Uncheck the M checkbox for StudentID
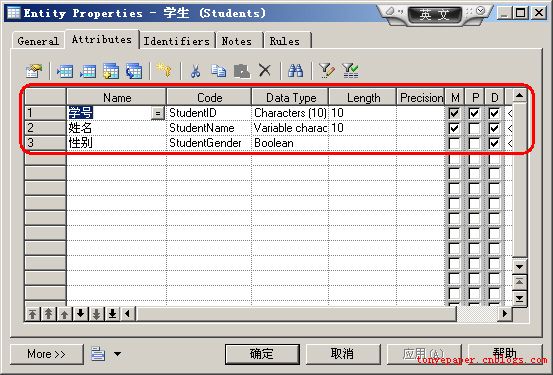The image size is (553, 375). tap(454, 113)
